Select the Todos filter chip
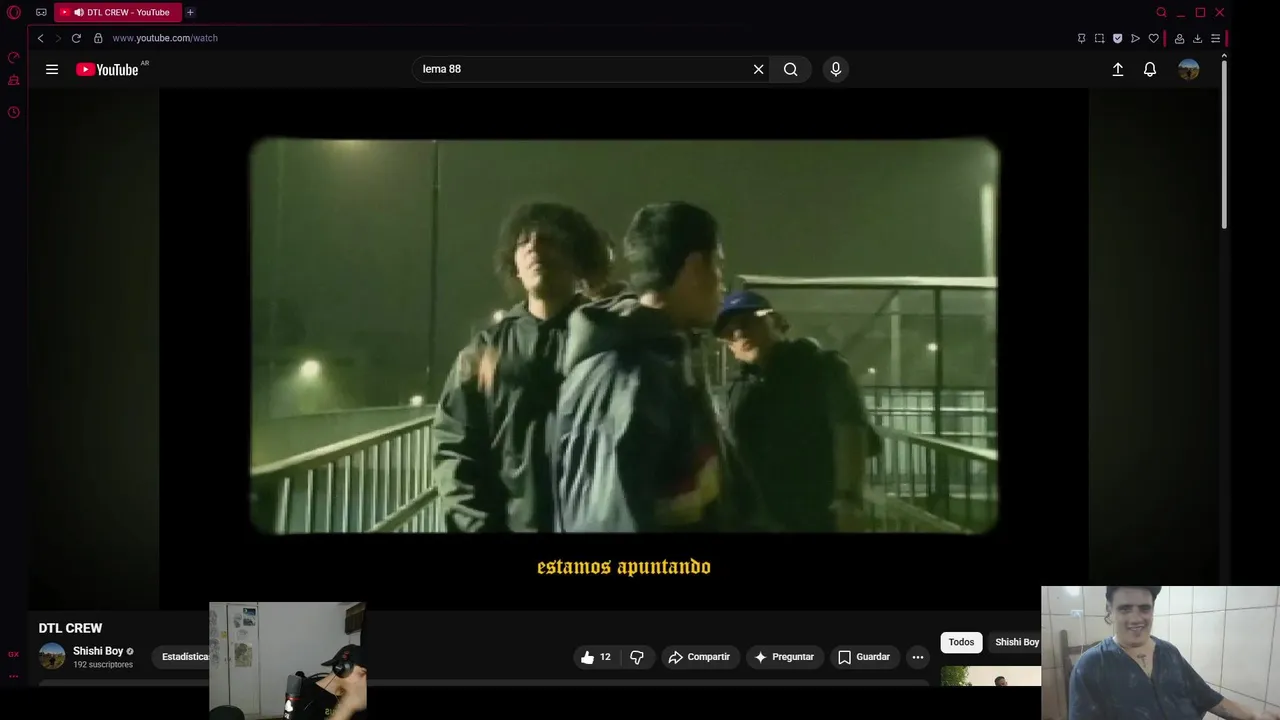This screenshot has height=720, width=1280. (x=961, y=642)
